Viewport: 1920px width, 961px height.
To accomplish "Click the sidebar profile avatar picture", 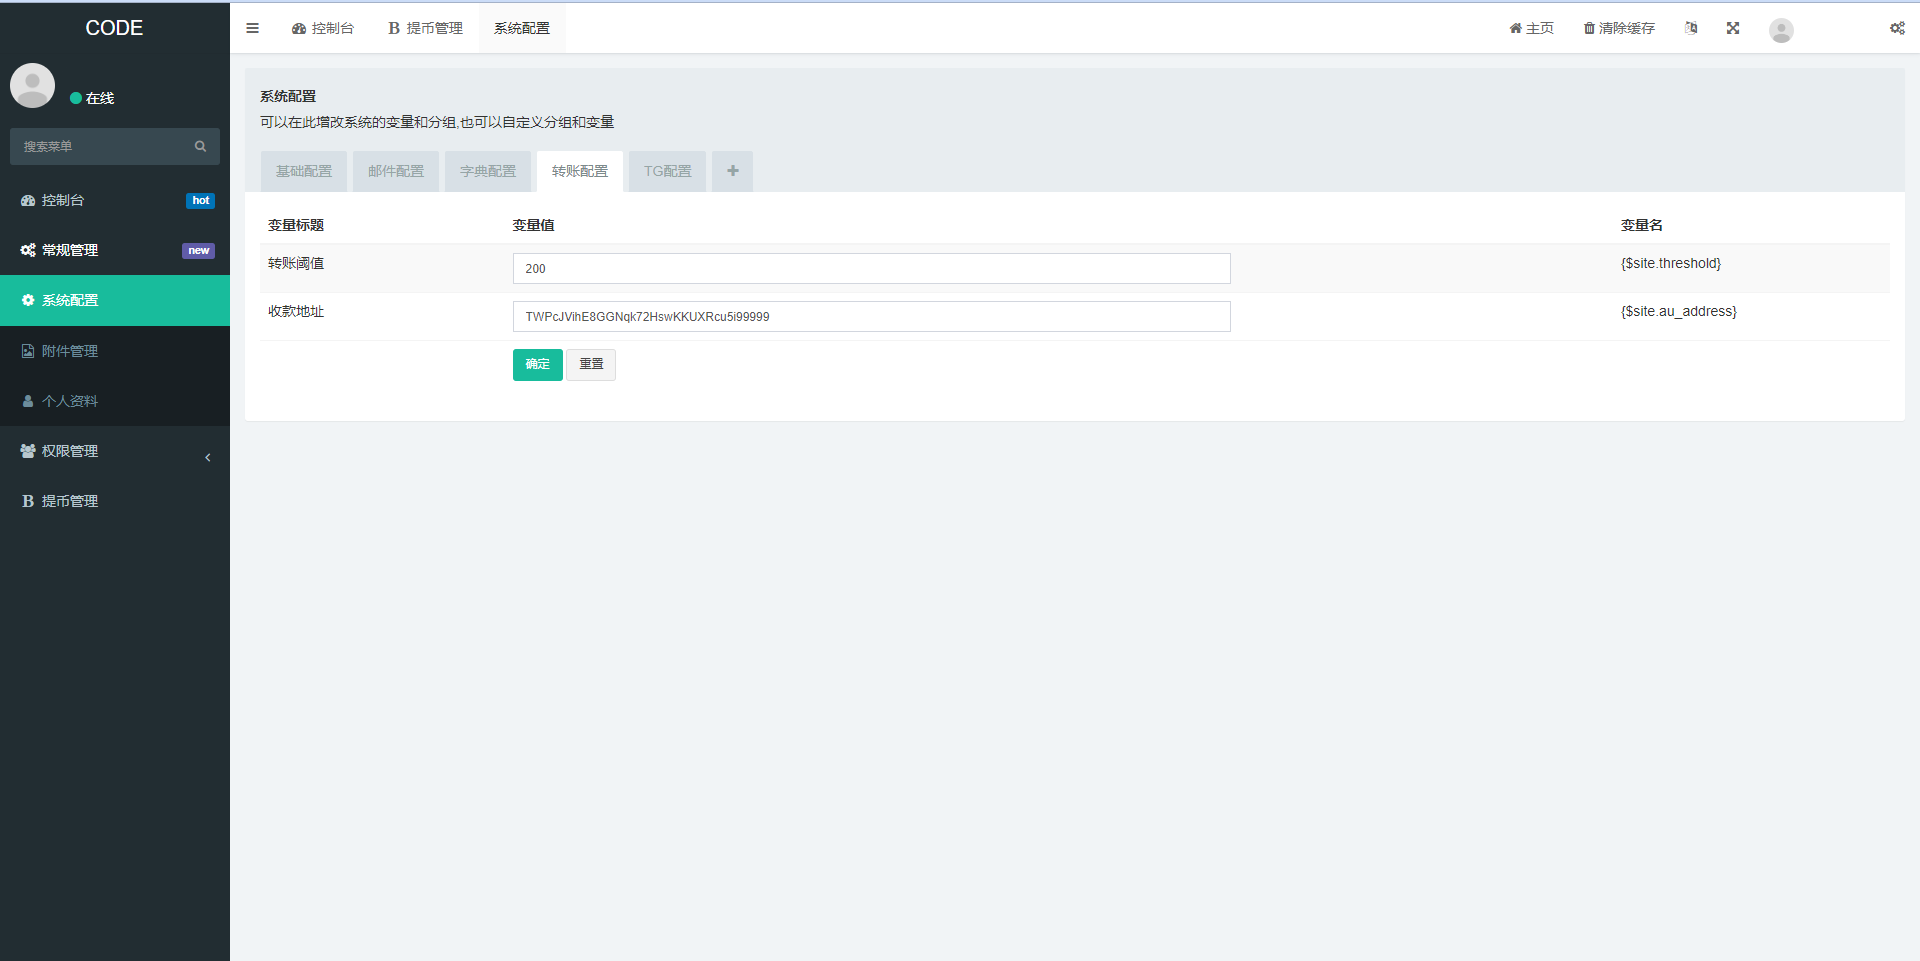I will pos(32,86).
